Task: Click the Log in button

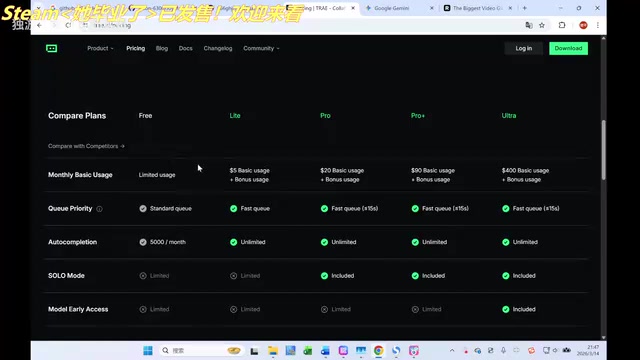Action: (523, 48)
